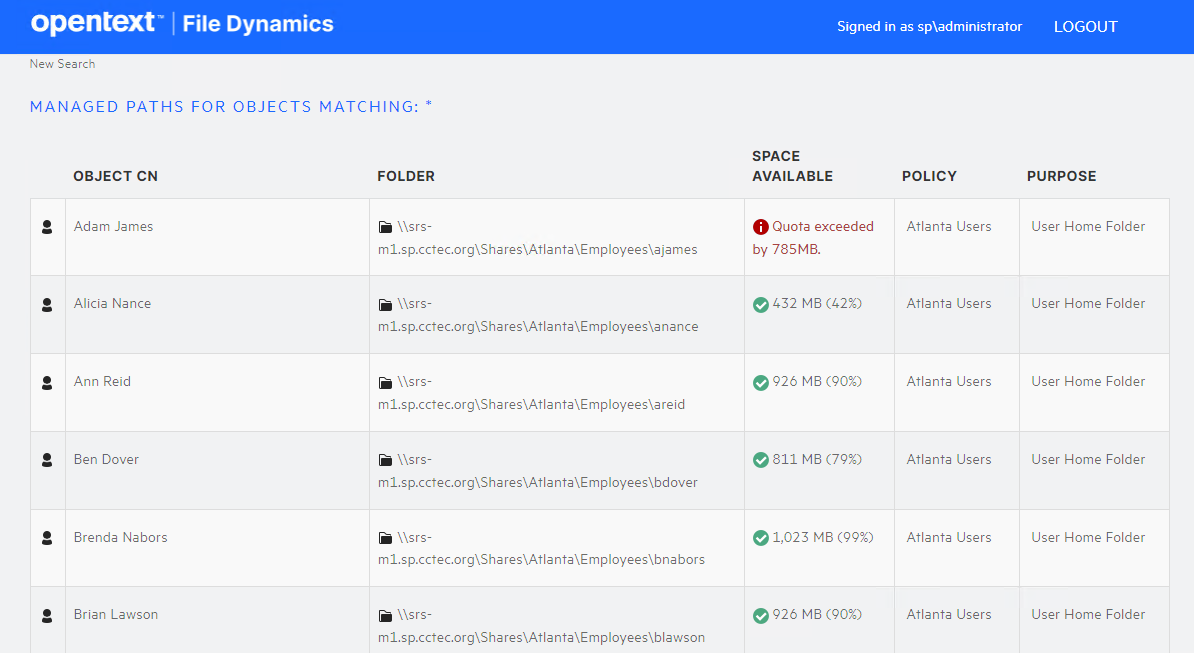Viewport: 1194px width, 653px height.
Task: Click the folder icon for the ajames path
Action: 385,227
